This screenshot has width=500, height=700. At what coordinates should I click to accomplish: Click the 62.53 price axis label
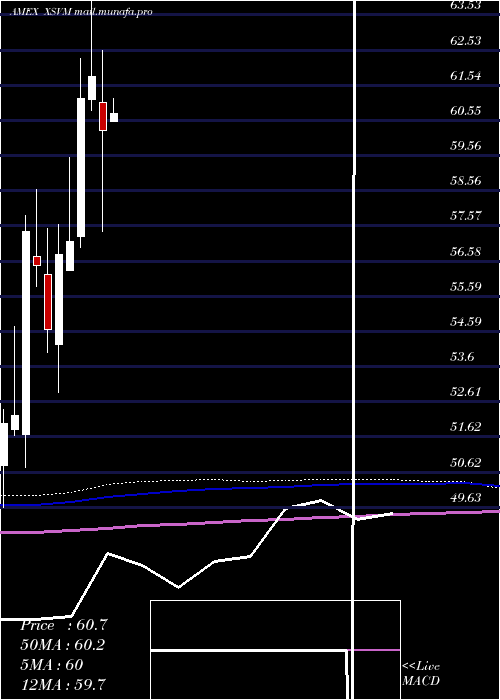(x=466, y=41)
